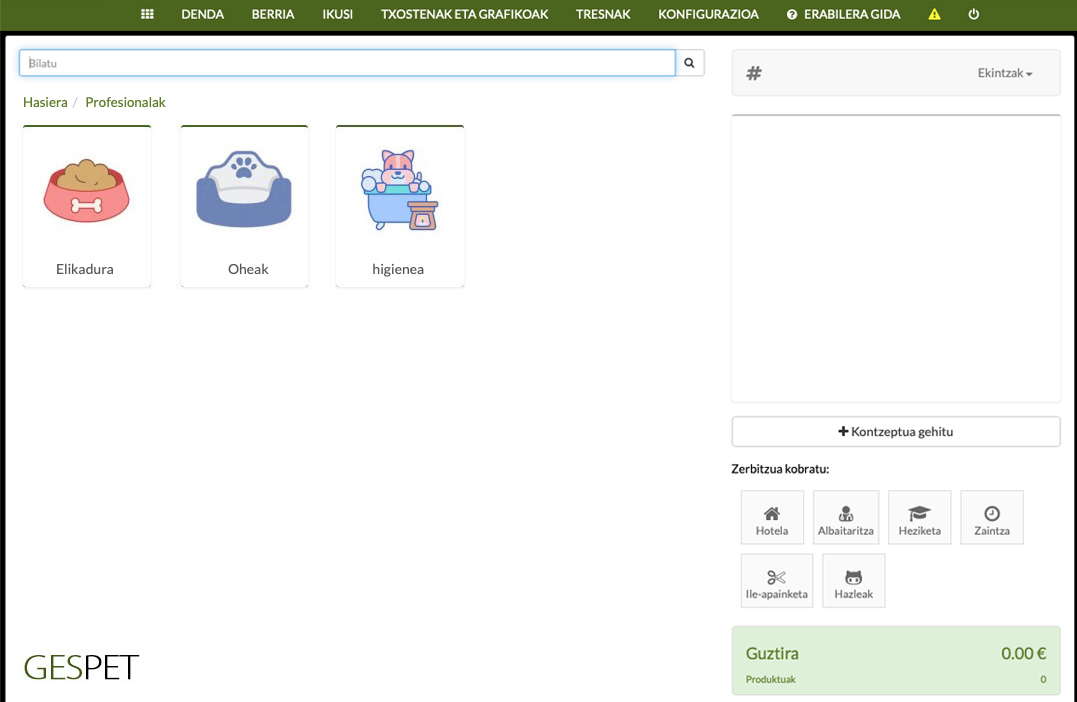
Task: Click the power logout icon
Action: 974,14
